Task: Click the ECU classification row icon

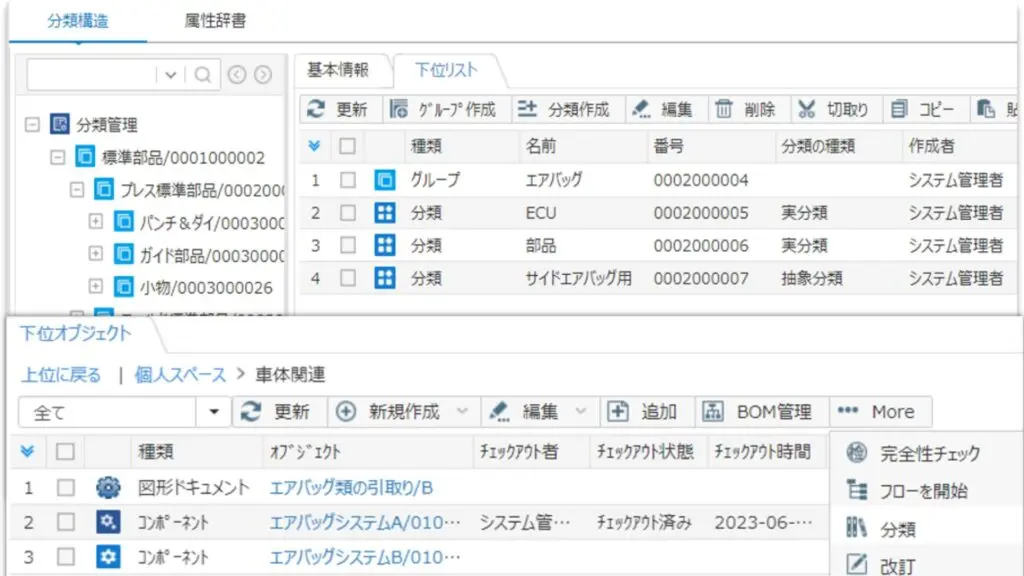Action: 385,213
